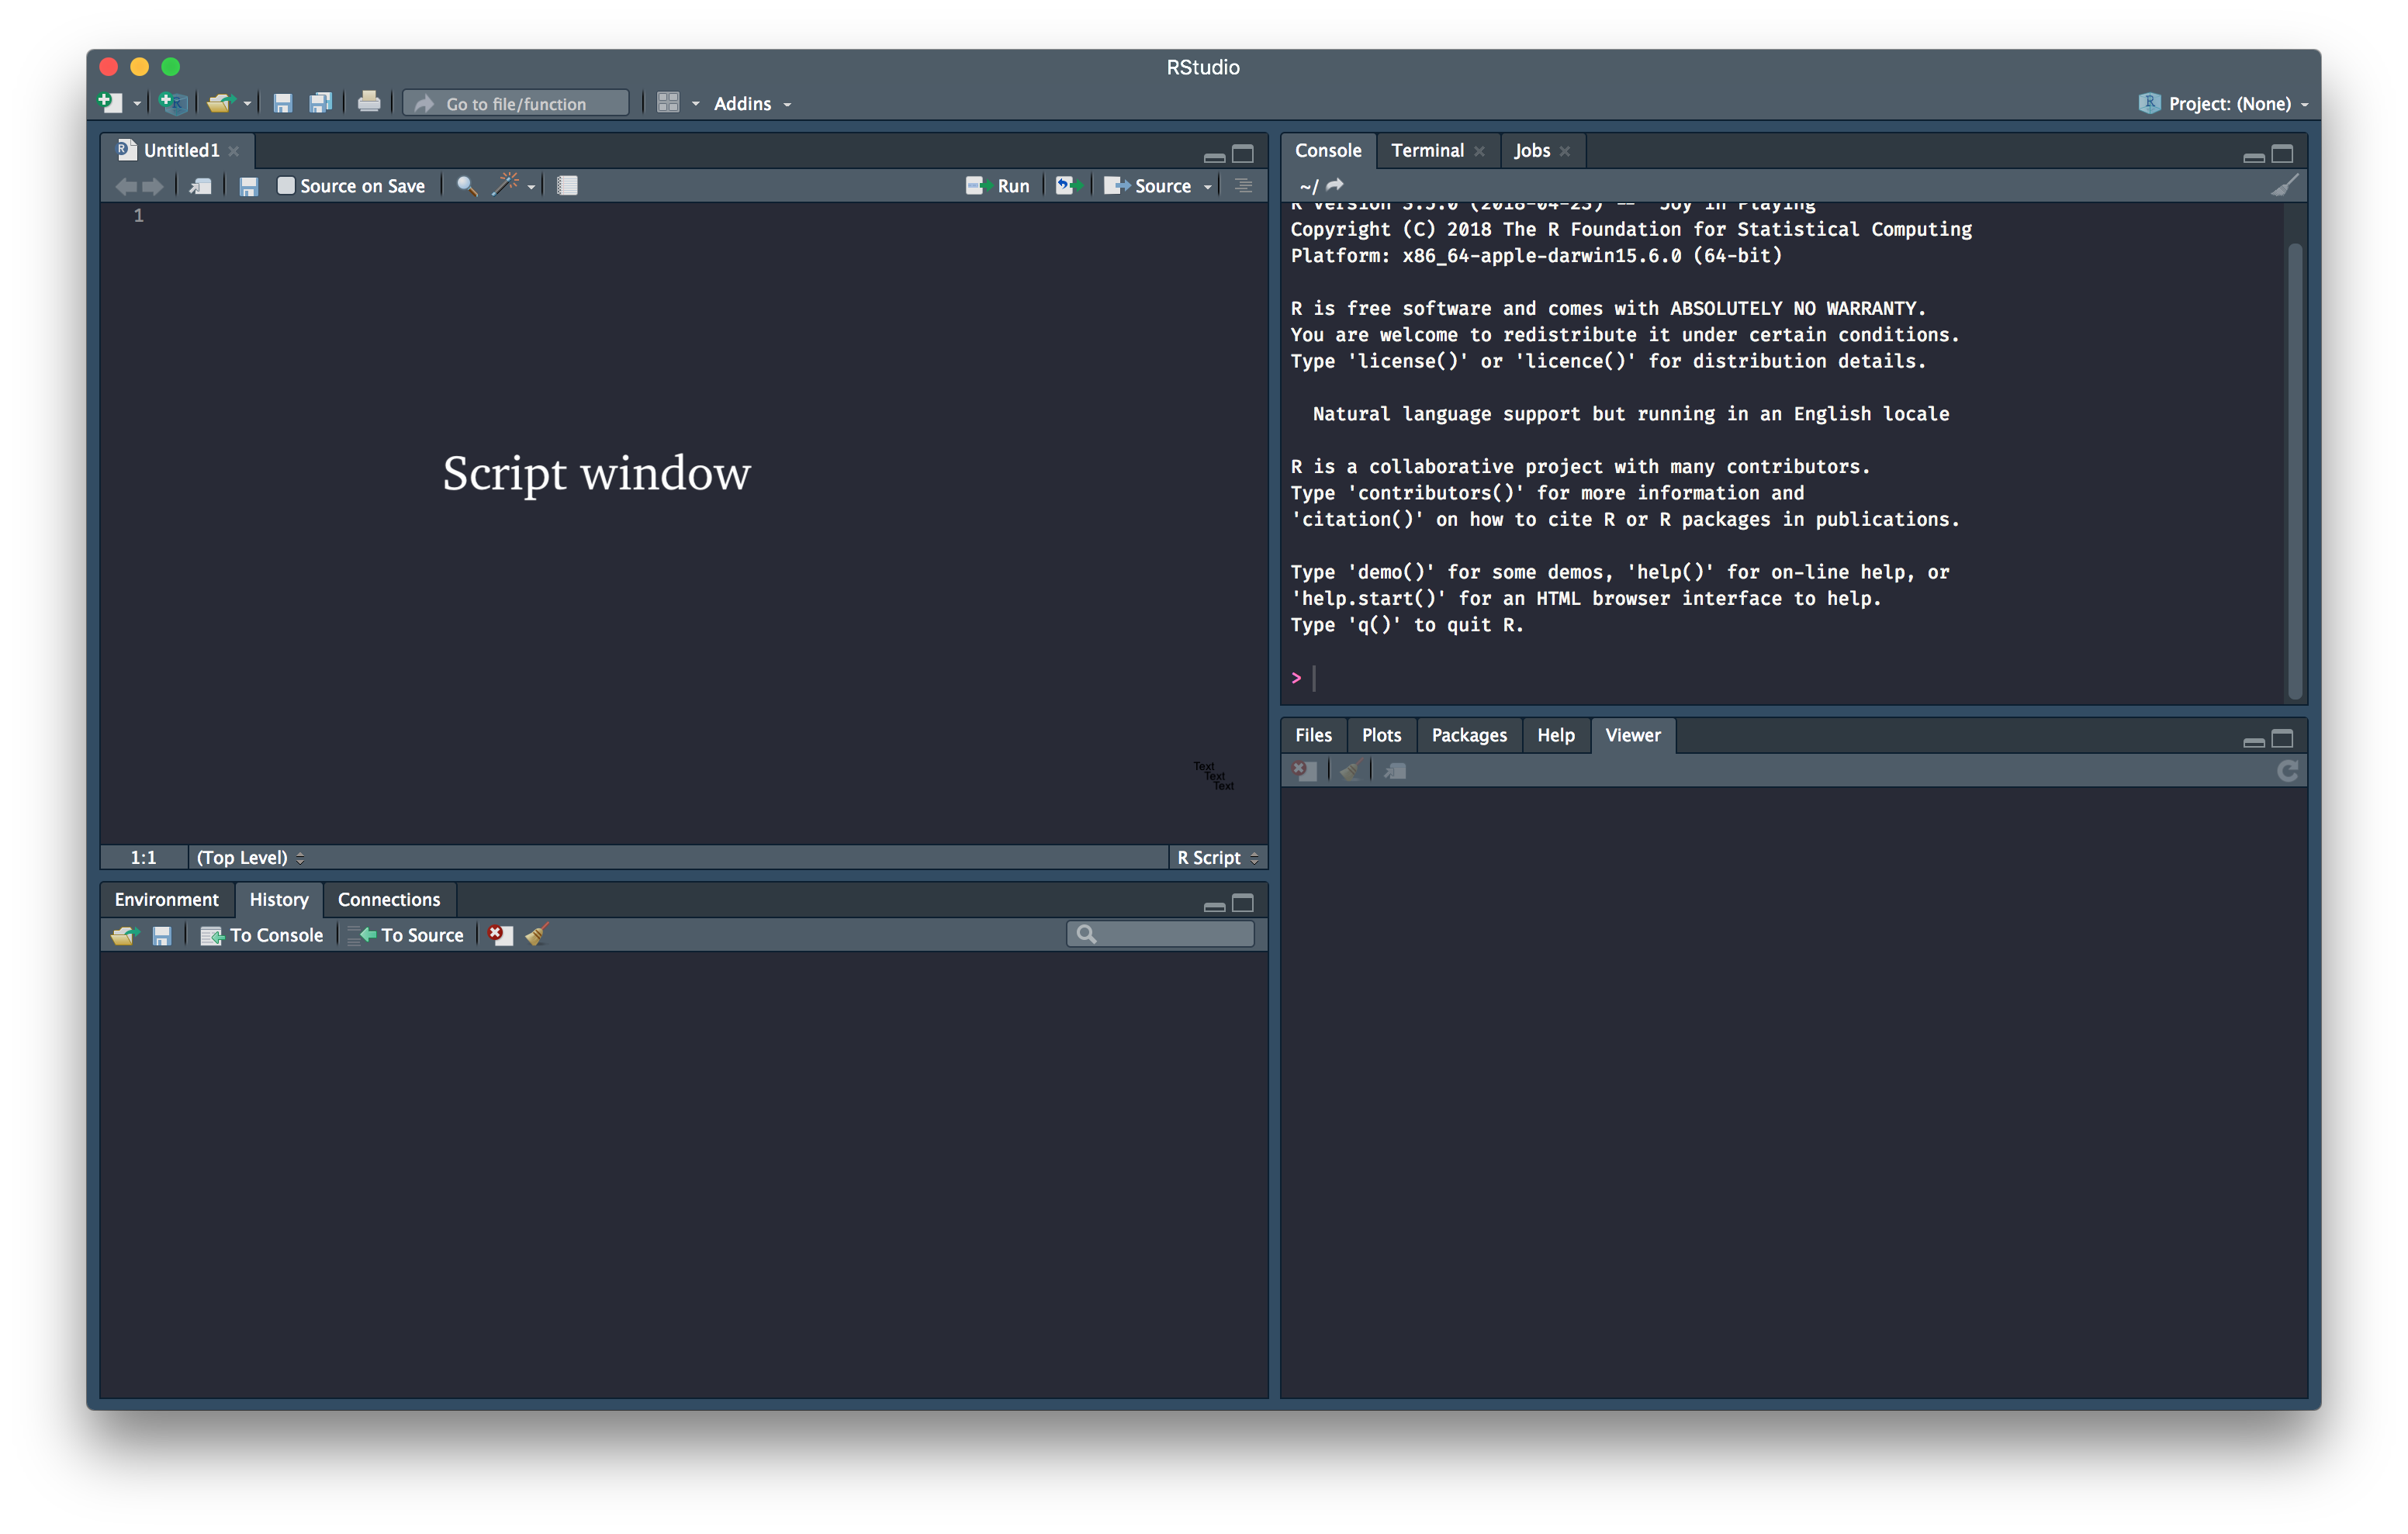Viewport: 2408px width, 1534px height.
Task: Save the current document from main toolbar
Action: pyautogui.click(x=283, y=103)
